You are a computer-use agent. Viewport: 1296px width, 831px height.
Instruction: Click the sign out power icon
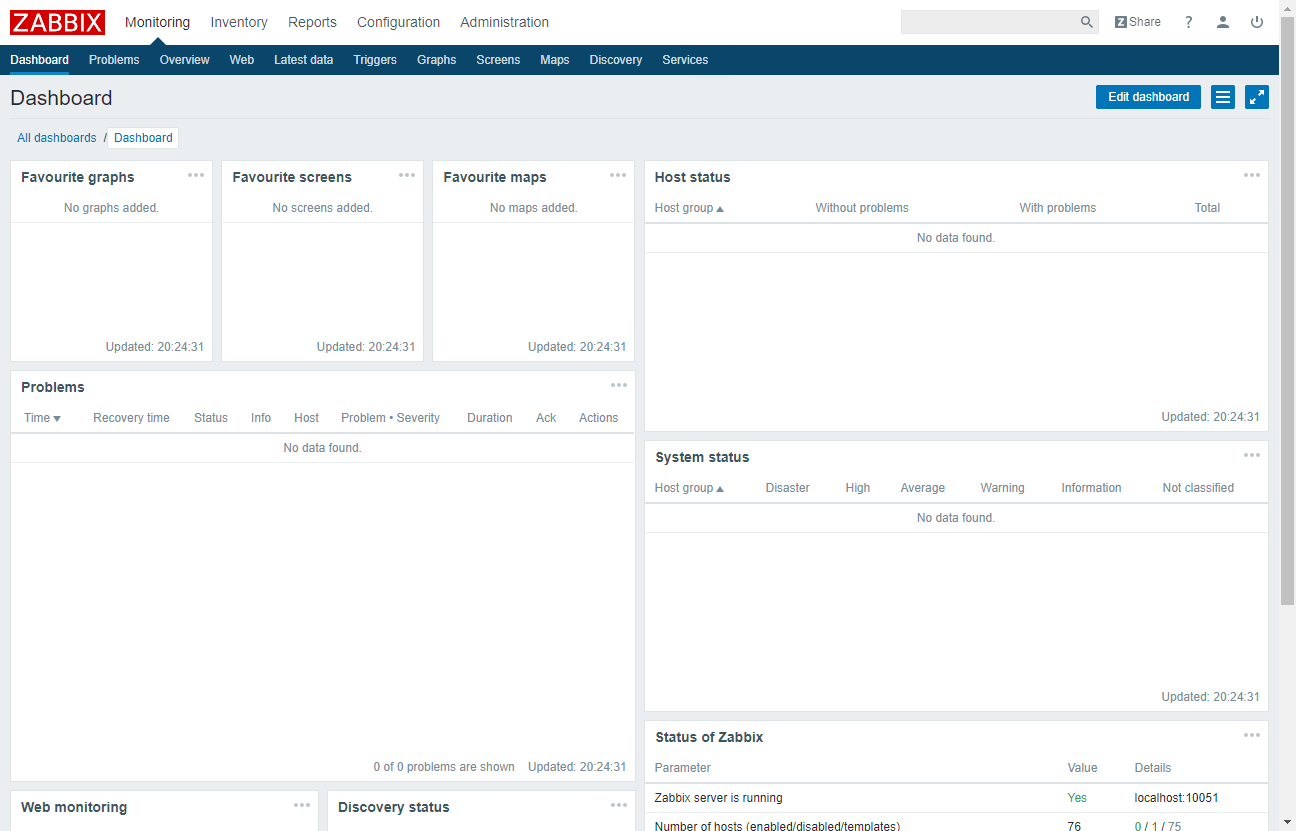[x=1257, y=22]
